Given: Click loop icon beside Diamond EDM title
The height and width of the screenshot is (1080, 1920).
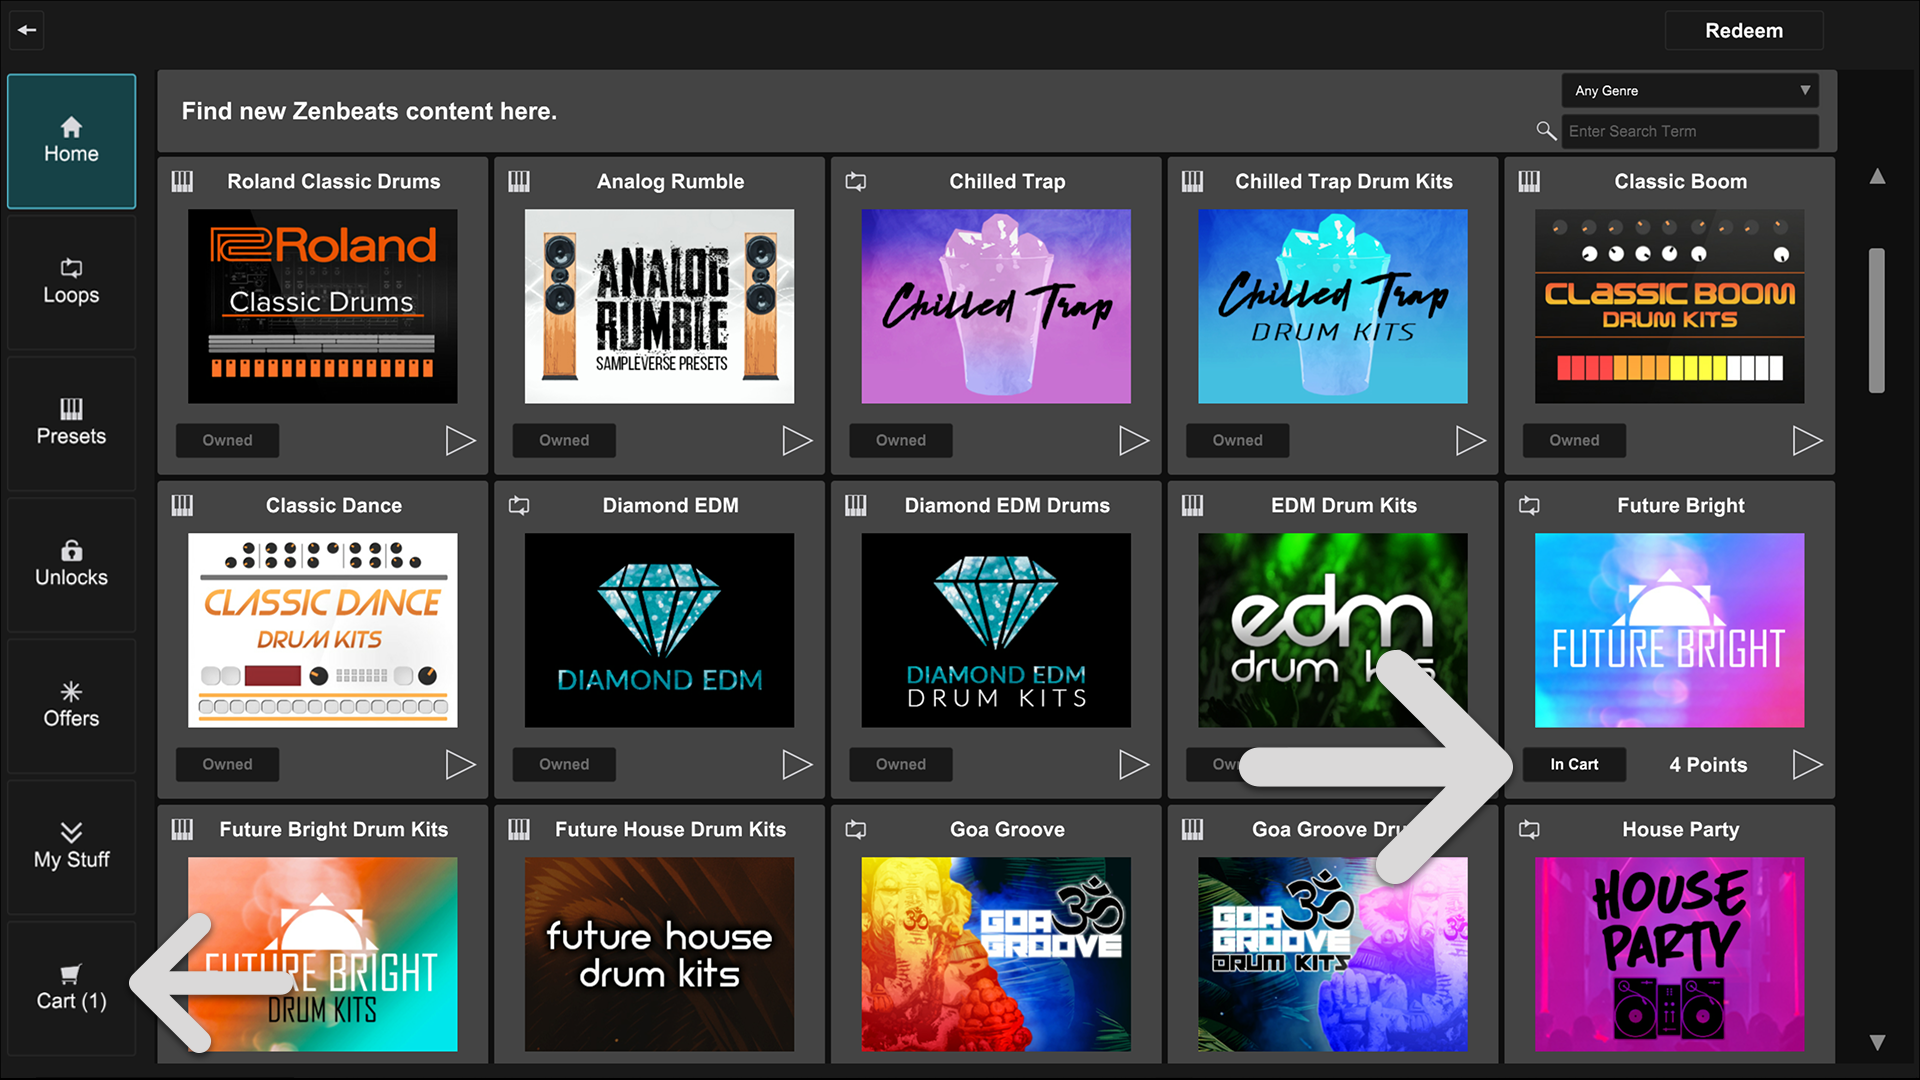Looking at the screenshot, I should [x=519, y=505].
